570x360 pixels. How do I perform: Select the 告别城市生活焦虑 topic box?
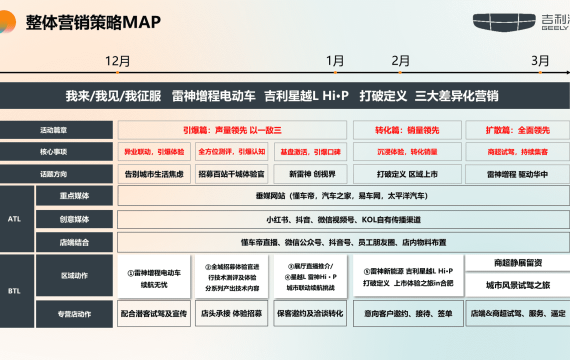[x=154, y=174]
